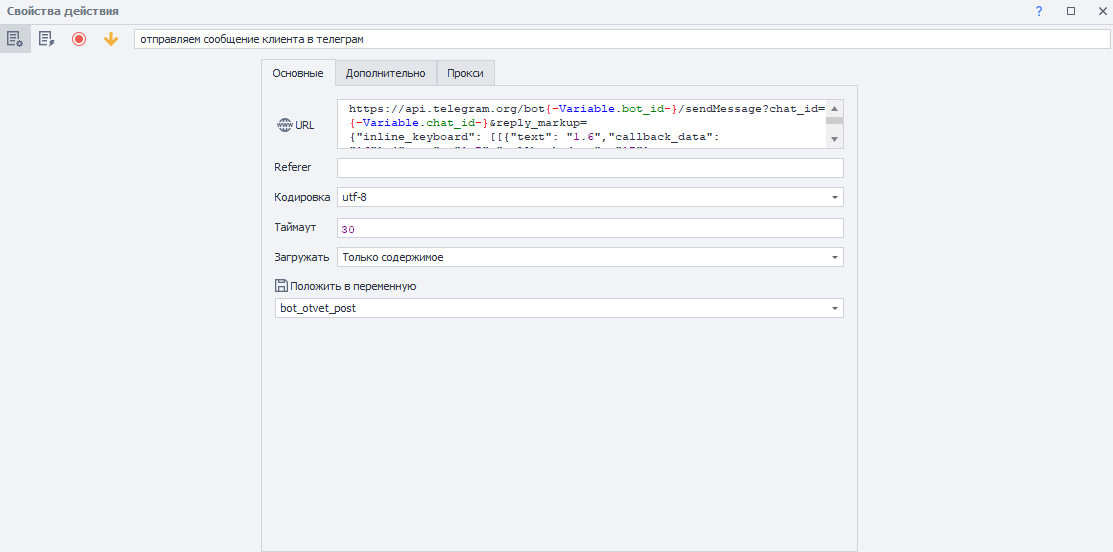Click the floppy disk save-to-variable icon
The image size is (1113, 552).
point(281,286)
